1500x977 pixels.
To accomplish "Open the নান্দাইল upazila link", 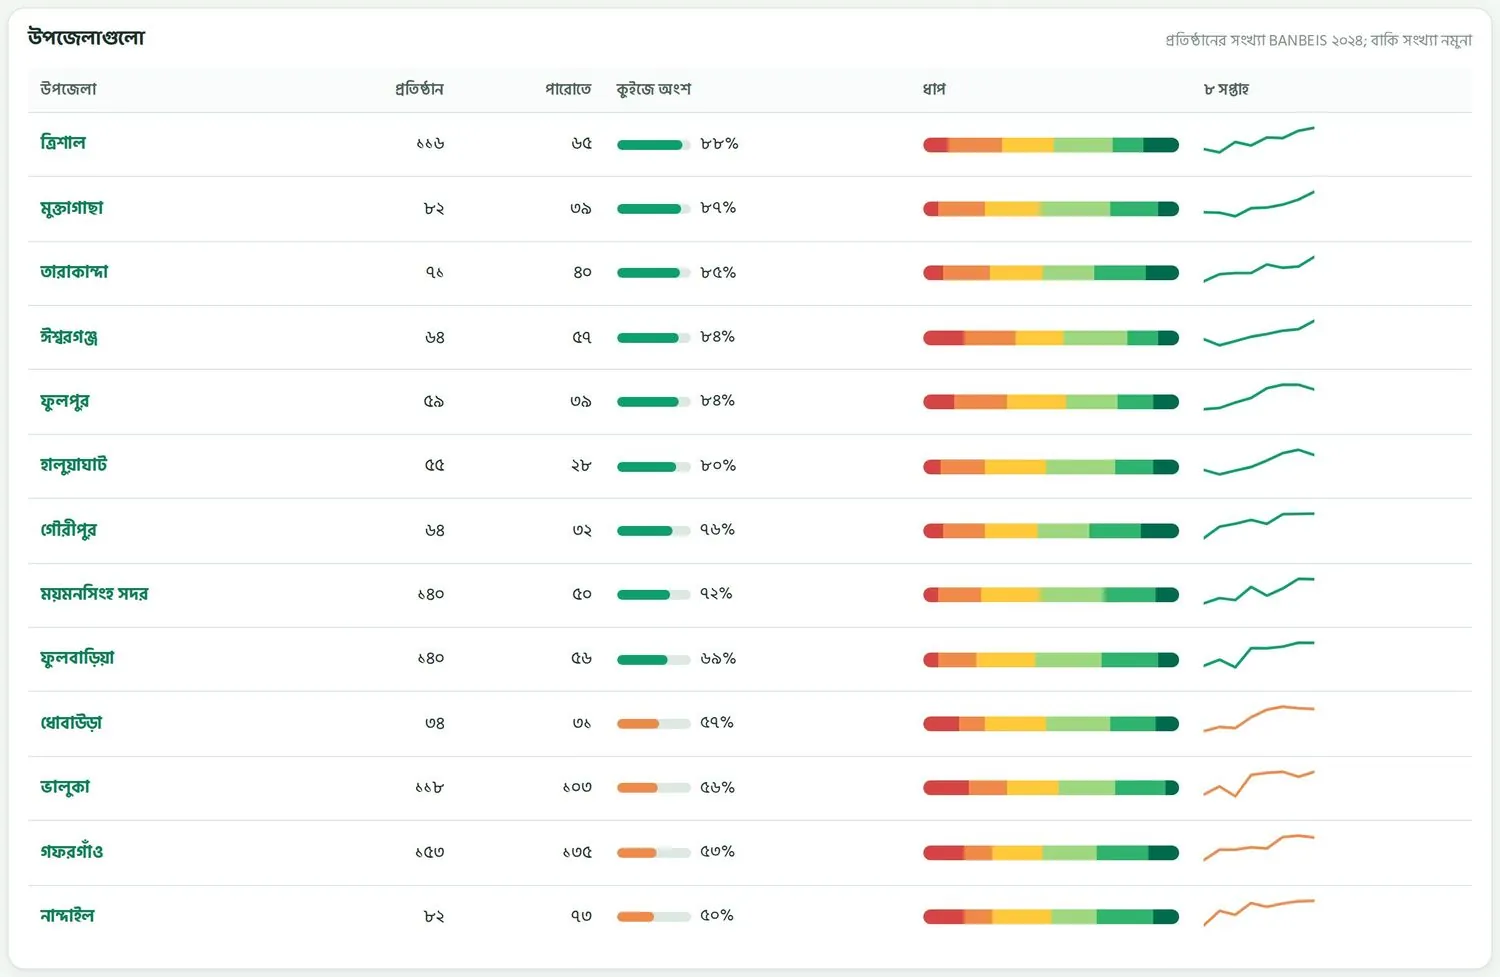I will [x=67, y=916].
